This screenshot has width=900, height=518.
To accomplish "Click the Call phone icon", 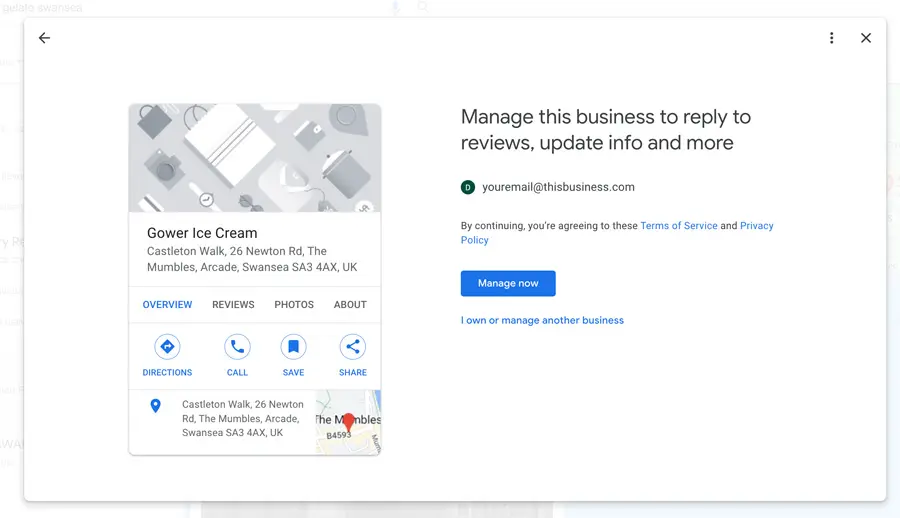I will pos(237,348).
